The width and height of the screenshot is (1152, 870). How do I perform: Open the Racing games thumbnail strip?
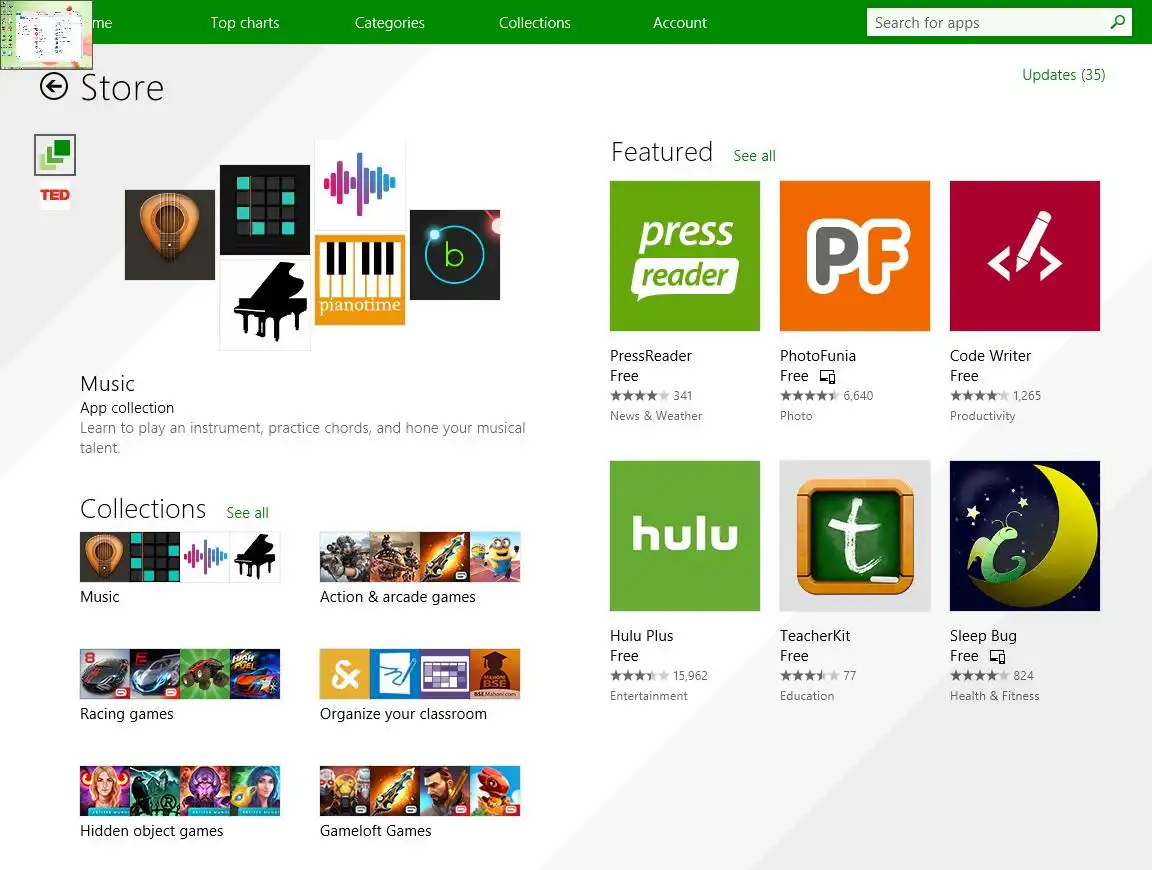coord(180,674)
